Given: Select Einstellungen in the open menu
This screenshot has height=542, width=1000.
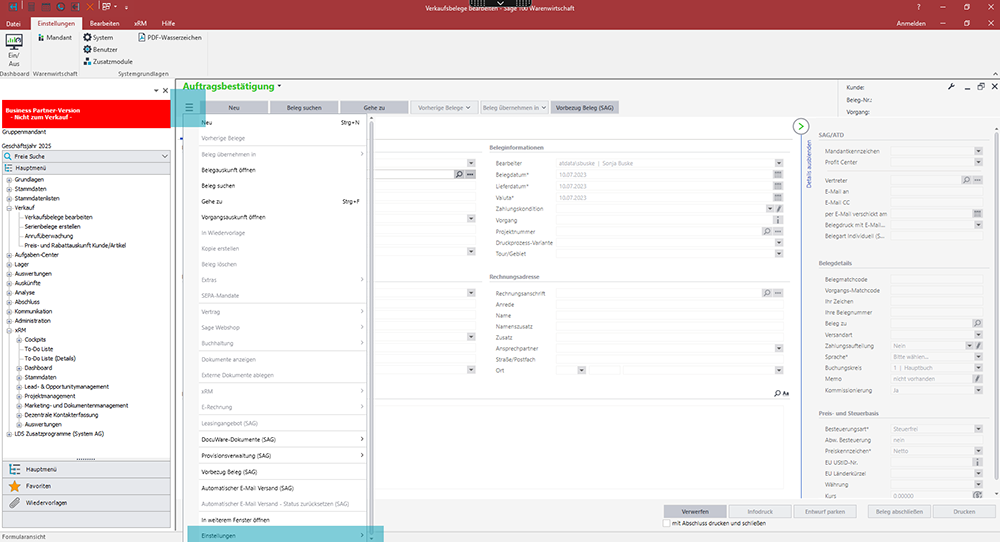Looking at the screenshot, I should (275, 536).
